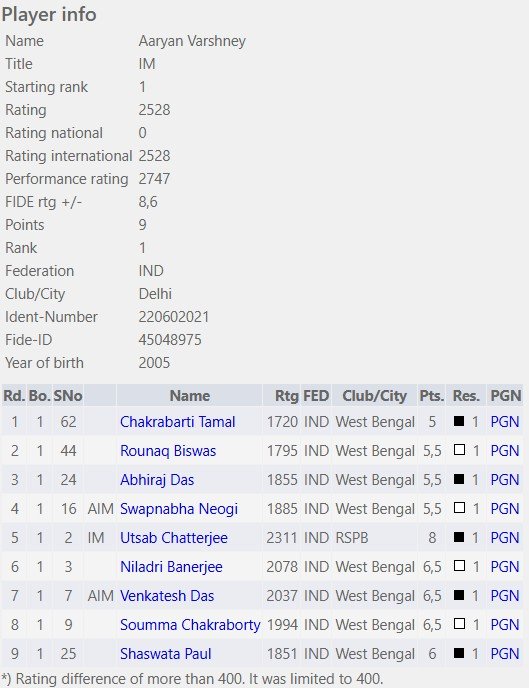Screen dimensions: 529x688
Task: Open Soumma Chakraborty player link
Action: point(190,624)
